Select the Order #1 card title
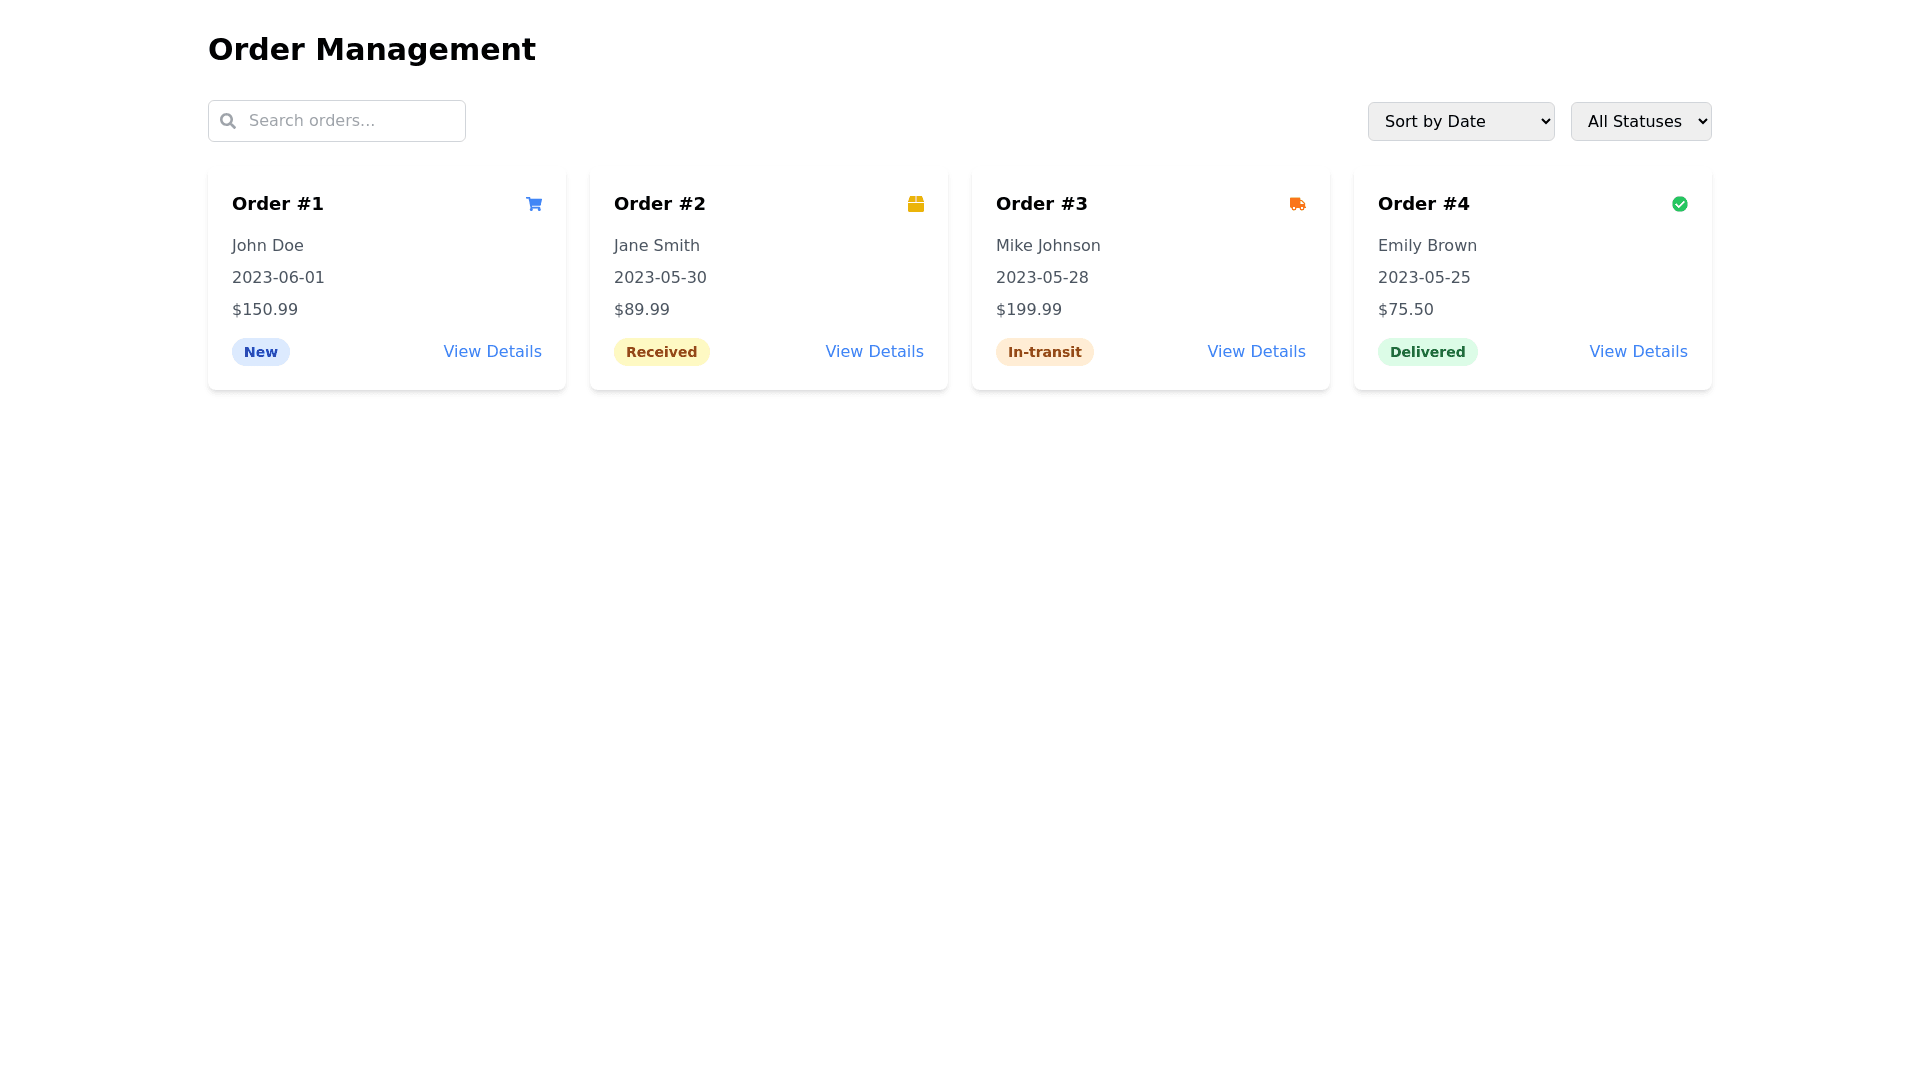 click(278, 204)
